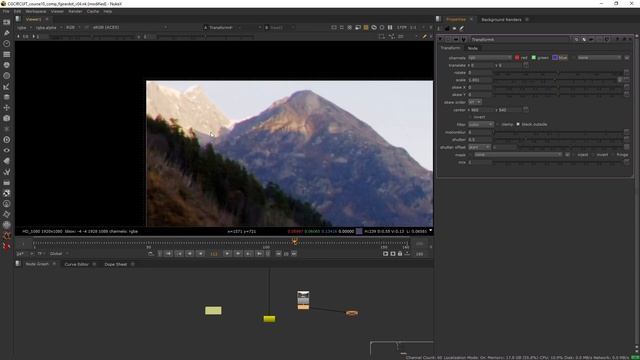The height and width of the screenshot is (360, 640).
Task: Open the mask channel dropdown
Action: (x=518, y=155)
